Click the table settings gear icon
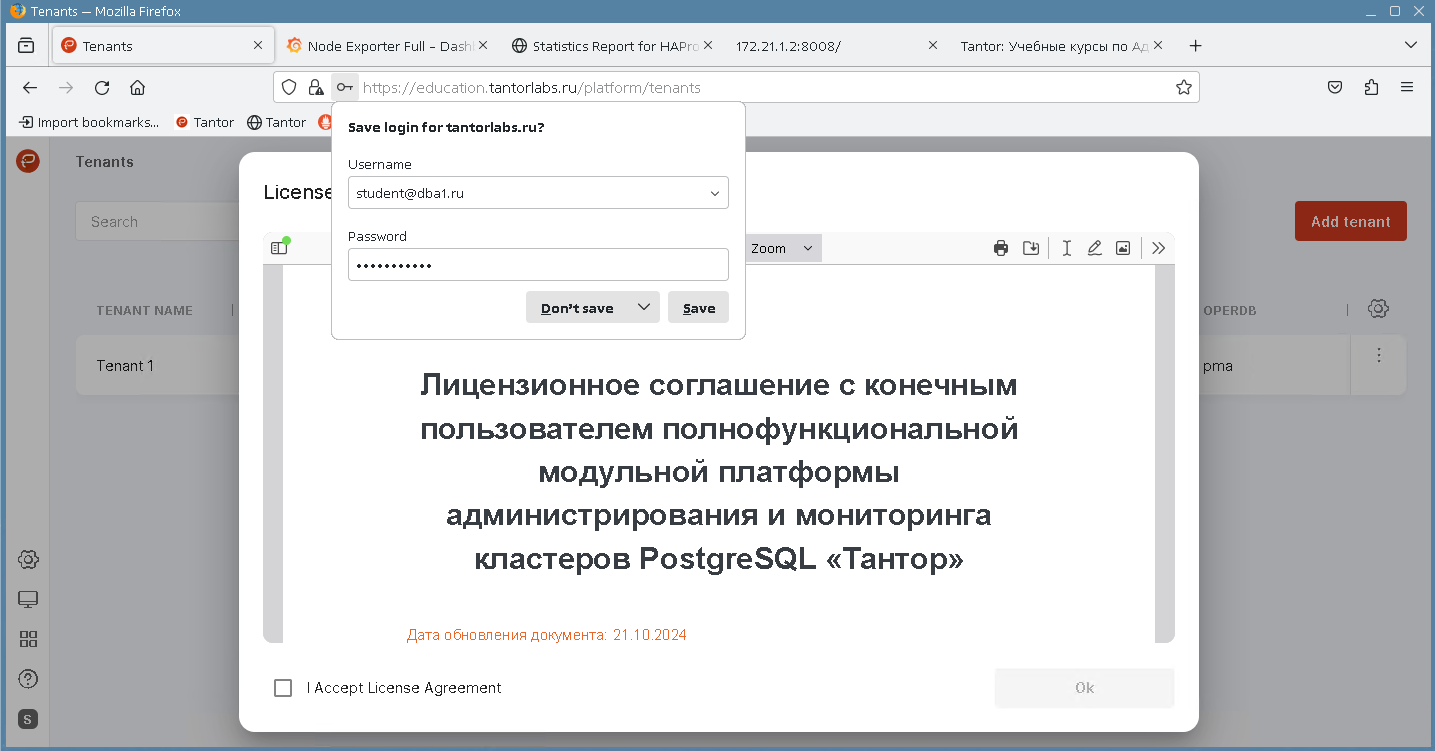This screenshot has width=1435, height=751. pos(1378,309)
